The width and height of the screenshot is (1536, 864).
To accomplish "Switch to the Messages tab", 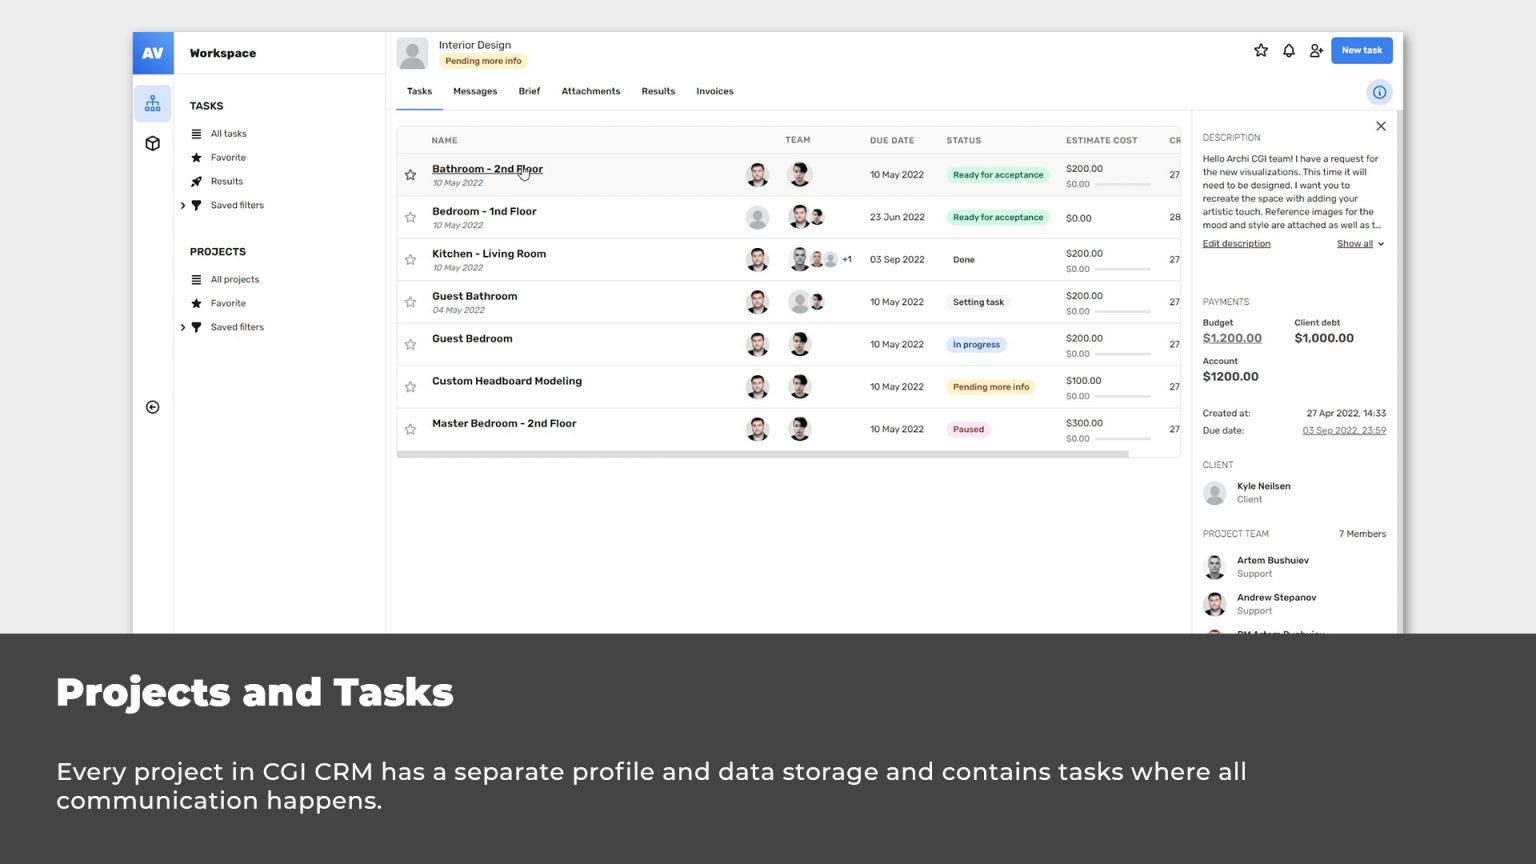I will pyautogui.click(x=475, y=91).
